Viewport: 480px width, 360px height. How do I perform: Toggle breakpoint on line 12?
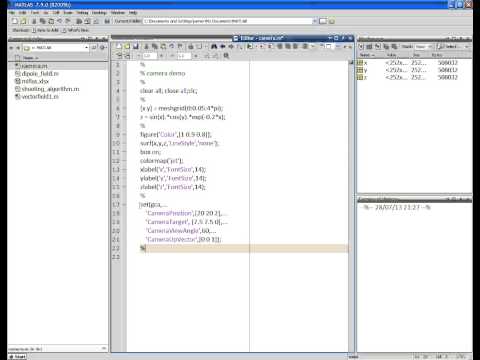(124, 161)
